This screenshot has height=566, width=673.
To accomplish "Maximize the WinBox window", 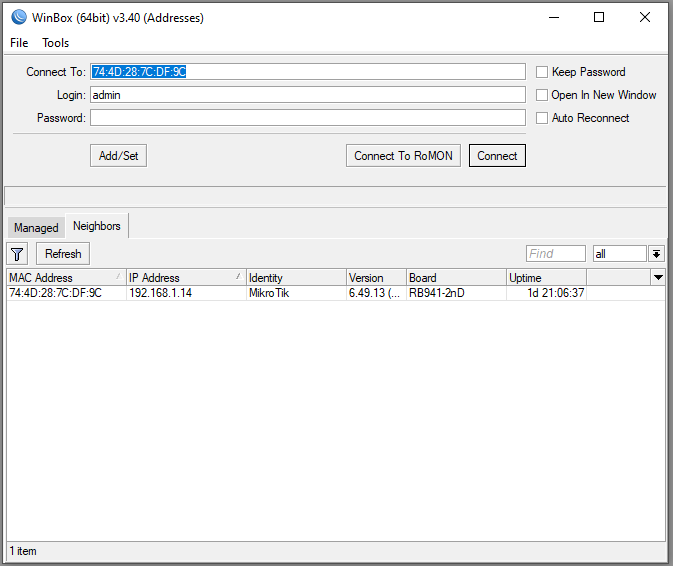I will [599, 17].
